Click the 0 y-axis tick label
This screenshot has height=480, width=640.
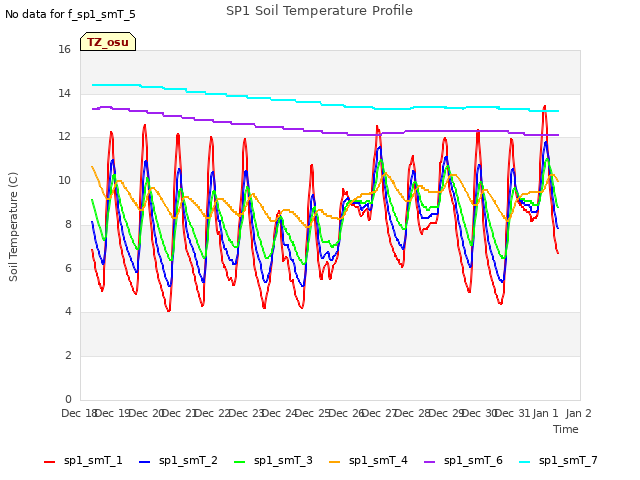pyautogui.click(x=68, y=399)
